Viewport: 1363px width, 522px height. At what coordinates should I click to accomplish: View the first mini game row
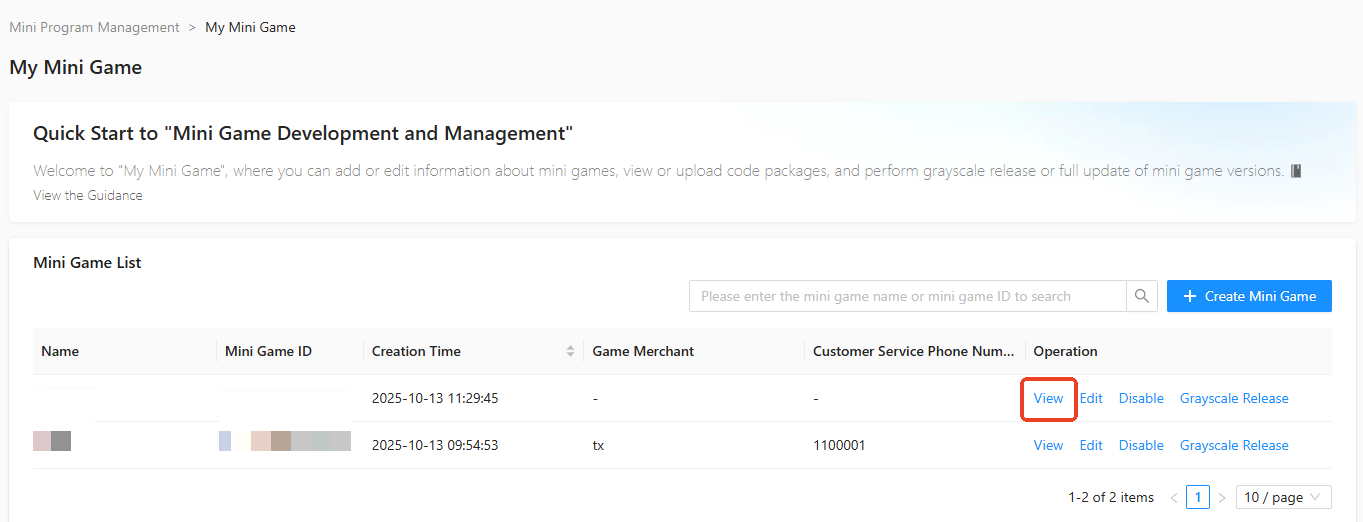[1048, 398]
